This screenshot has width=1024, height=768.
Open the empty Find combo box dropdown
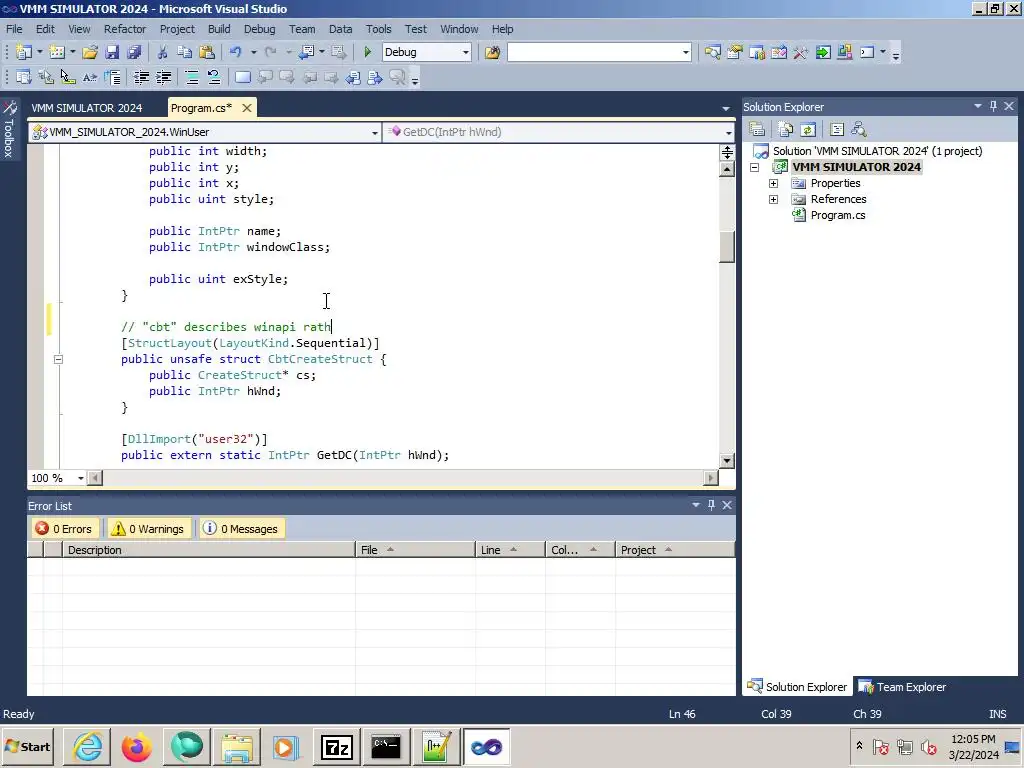[685, 52]
